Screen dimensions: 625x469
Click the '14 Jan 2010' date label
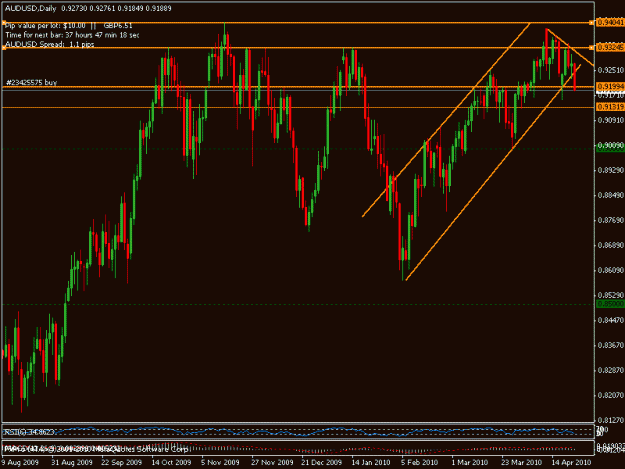[x=371, y=463]
